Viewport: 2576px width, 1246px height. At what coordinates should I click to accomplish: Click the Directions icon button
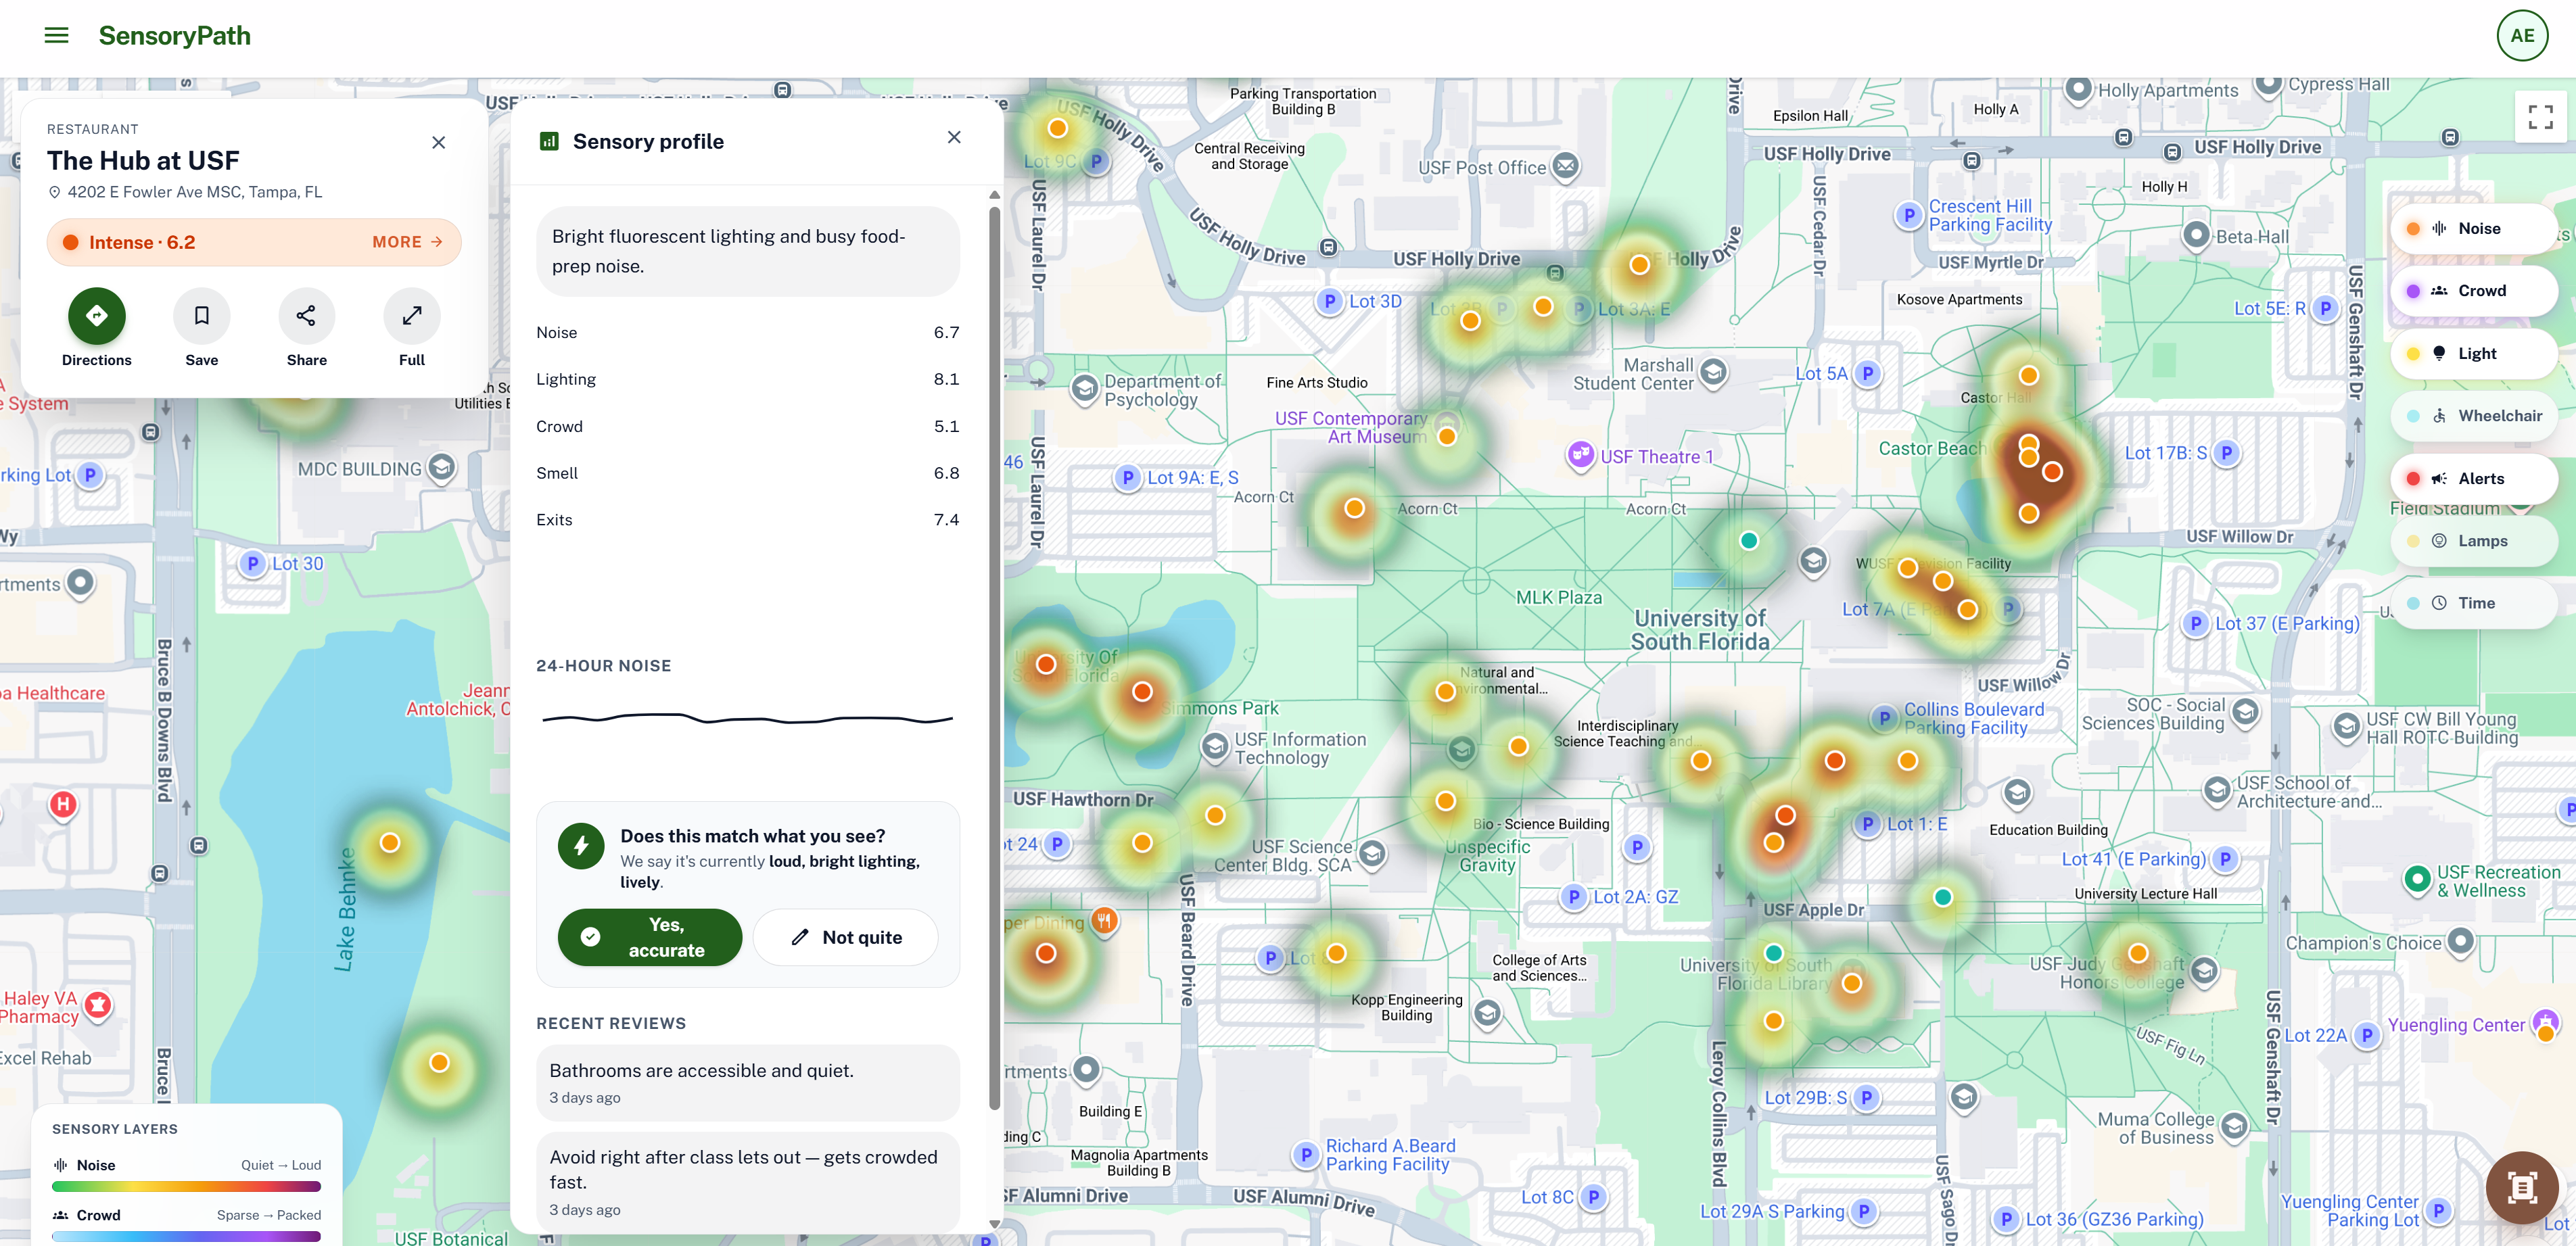click(x=96, y=316)
